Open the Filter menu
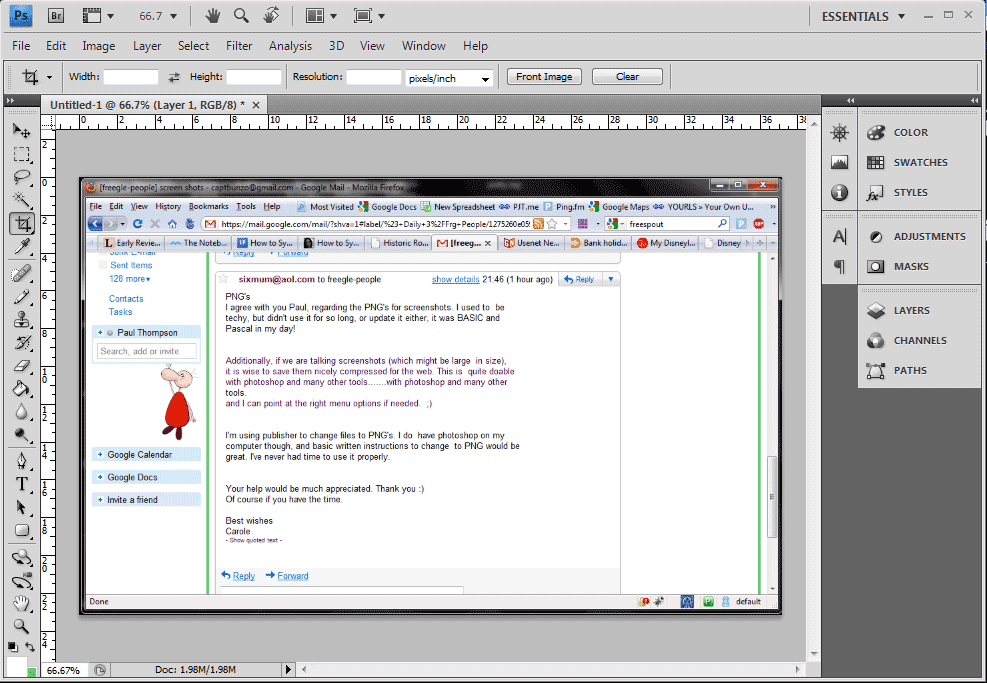The image size is (987, 683). (x=239, y=46)
